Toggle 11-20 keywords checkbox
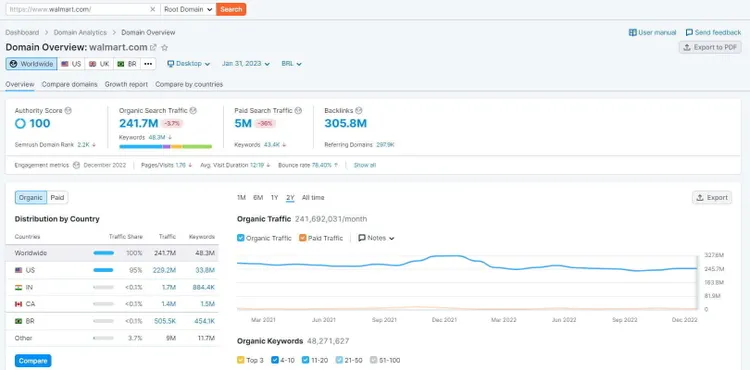Screen dimensions: 750x370 [x=305, y=360]
